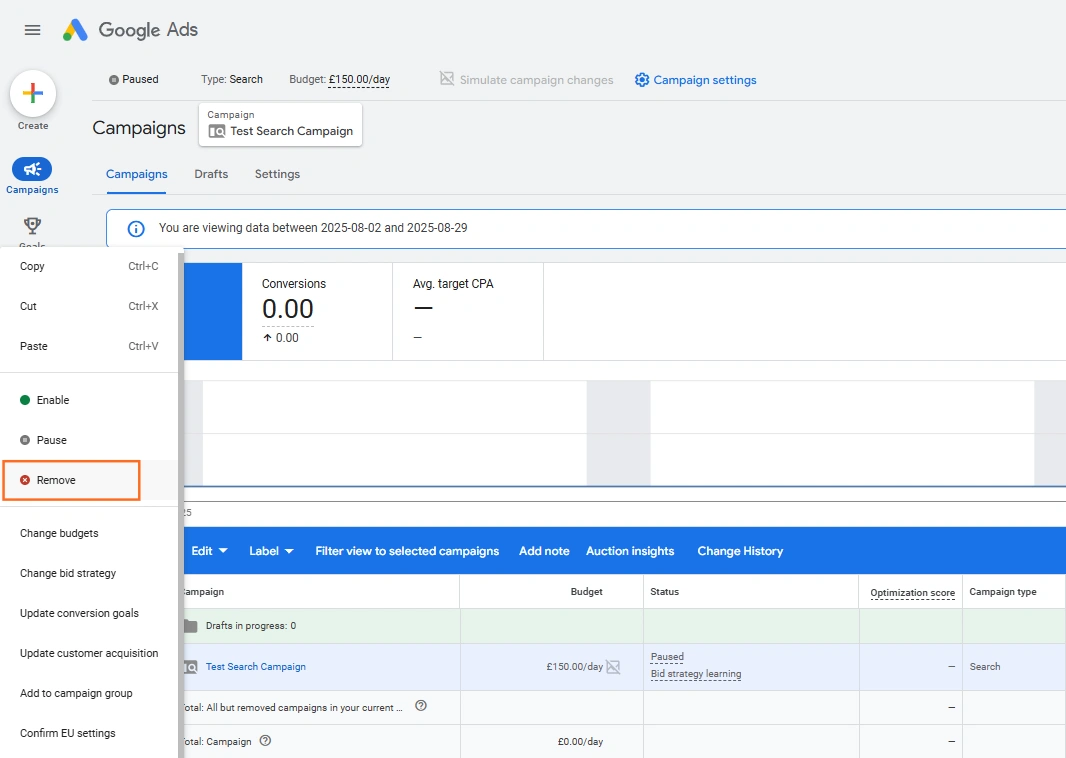
Task: Choose Copy from the context menu
Action: (89, 266)
